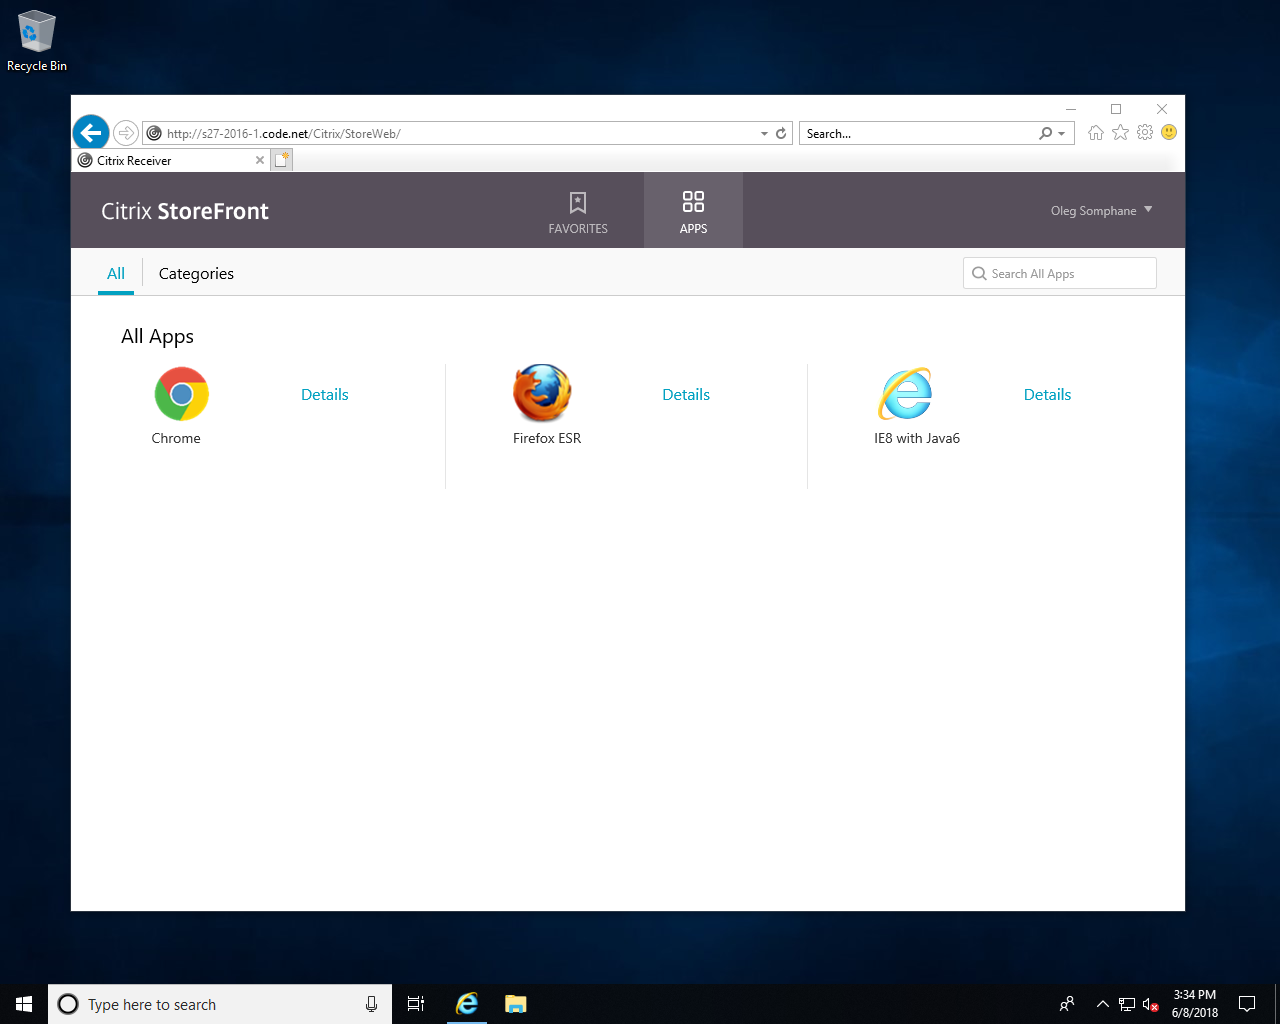Click the back navigation arrow in IE
Viewport: 1280px width, 1024px height.
click(90, 132)
